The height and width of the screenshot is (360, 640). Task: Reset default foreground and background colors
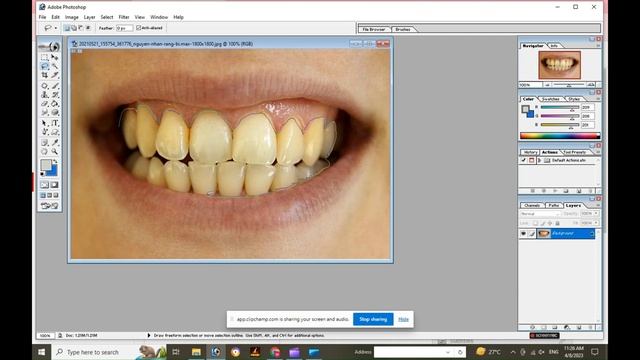pyautogui.click(x=42, y=174)
